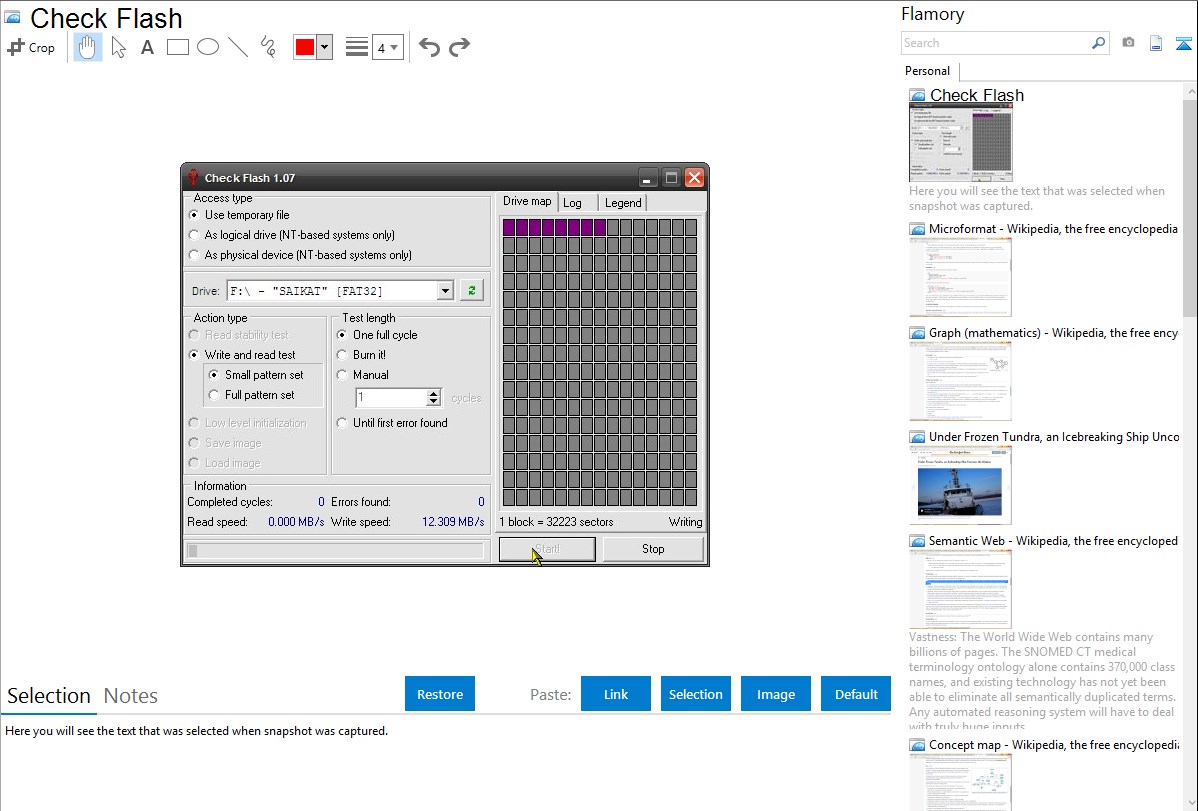This screenshot has height=811, width=1198.
Task: Click the Paste Link button
Action: pyautogui.click(x=616, y=694)
